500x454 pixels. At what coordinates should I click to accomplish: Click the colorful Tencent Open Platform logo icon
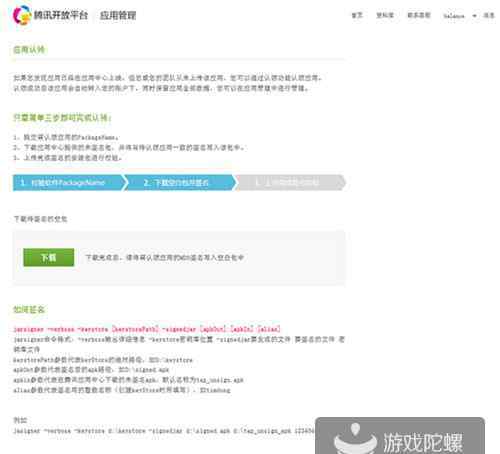(x=22, y=15)
